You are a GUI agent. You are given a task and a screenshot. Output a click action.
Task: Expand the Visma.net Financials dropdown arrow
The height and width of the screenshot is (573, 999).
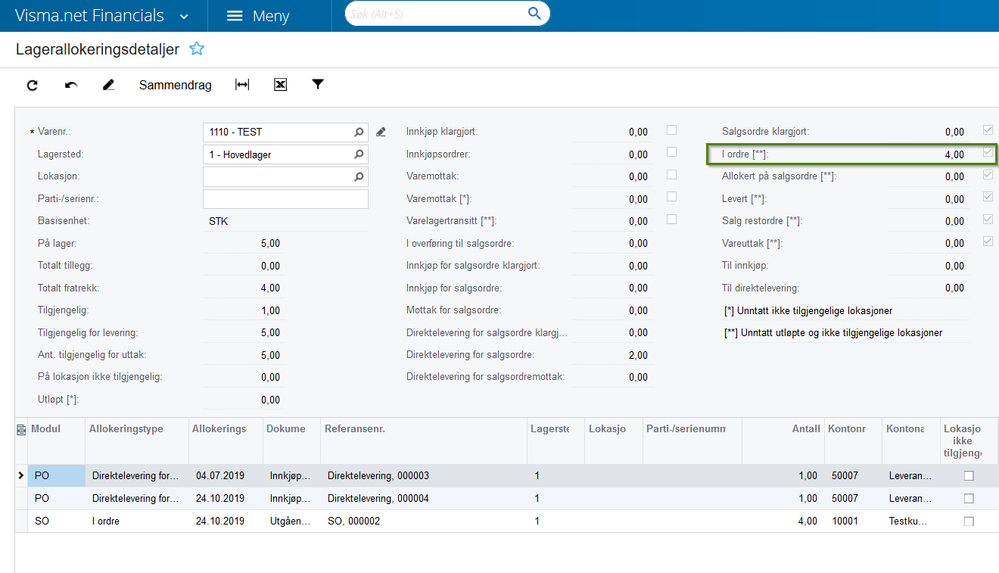pos(184,17)
